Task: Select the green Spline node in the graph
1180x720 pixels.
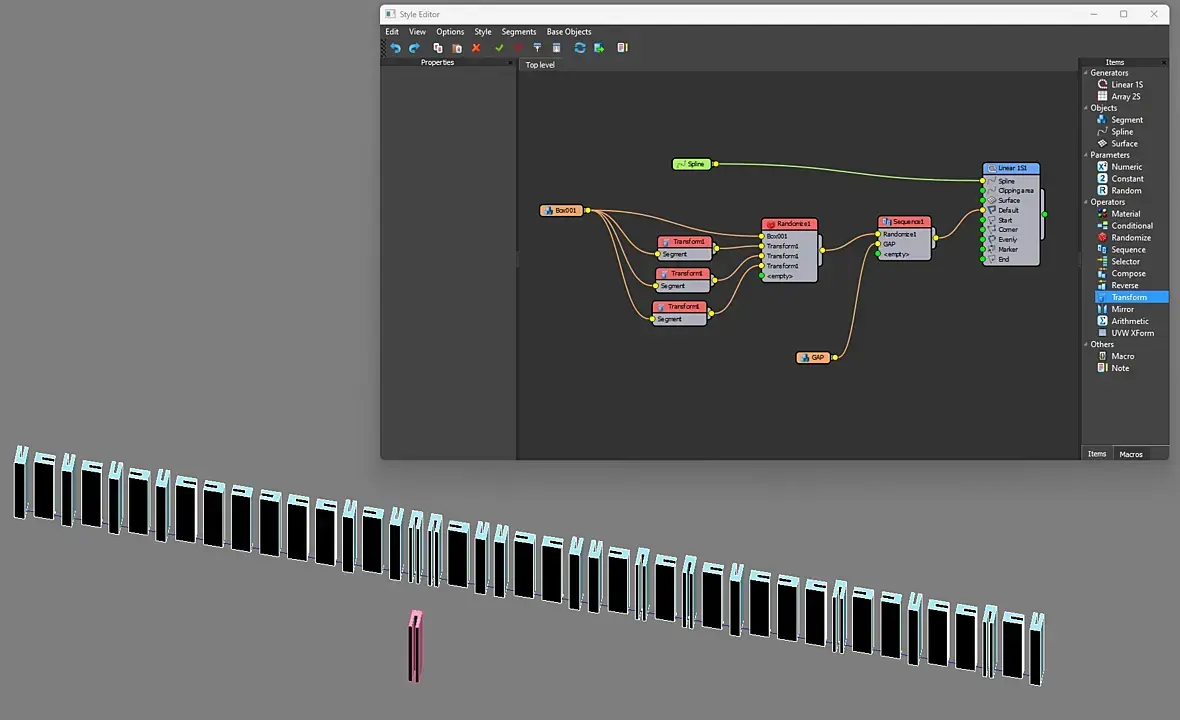Action: 691,164
